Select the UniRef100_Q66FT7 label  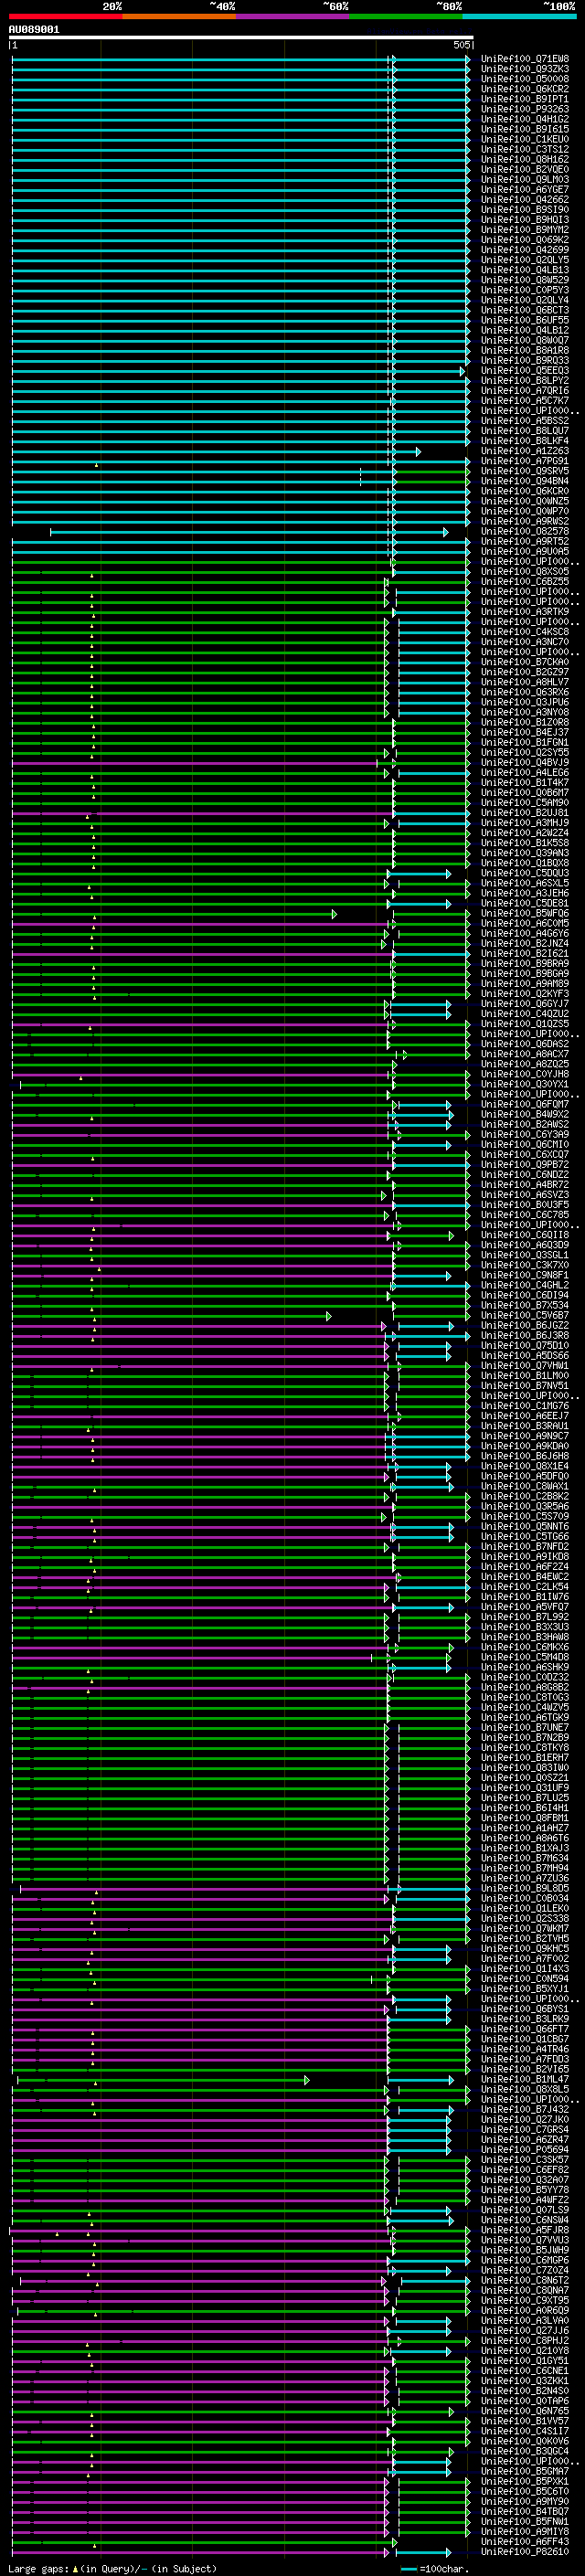point(525,2029)
